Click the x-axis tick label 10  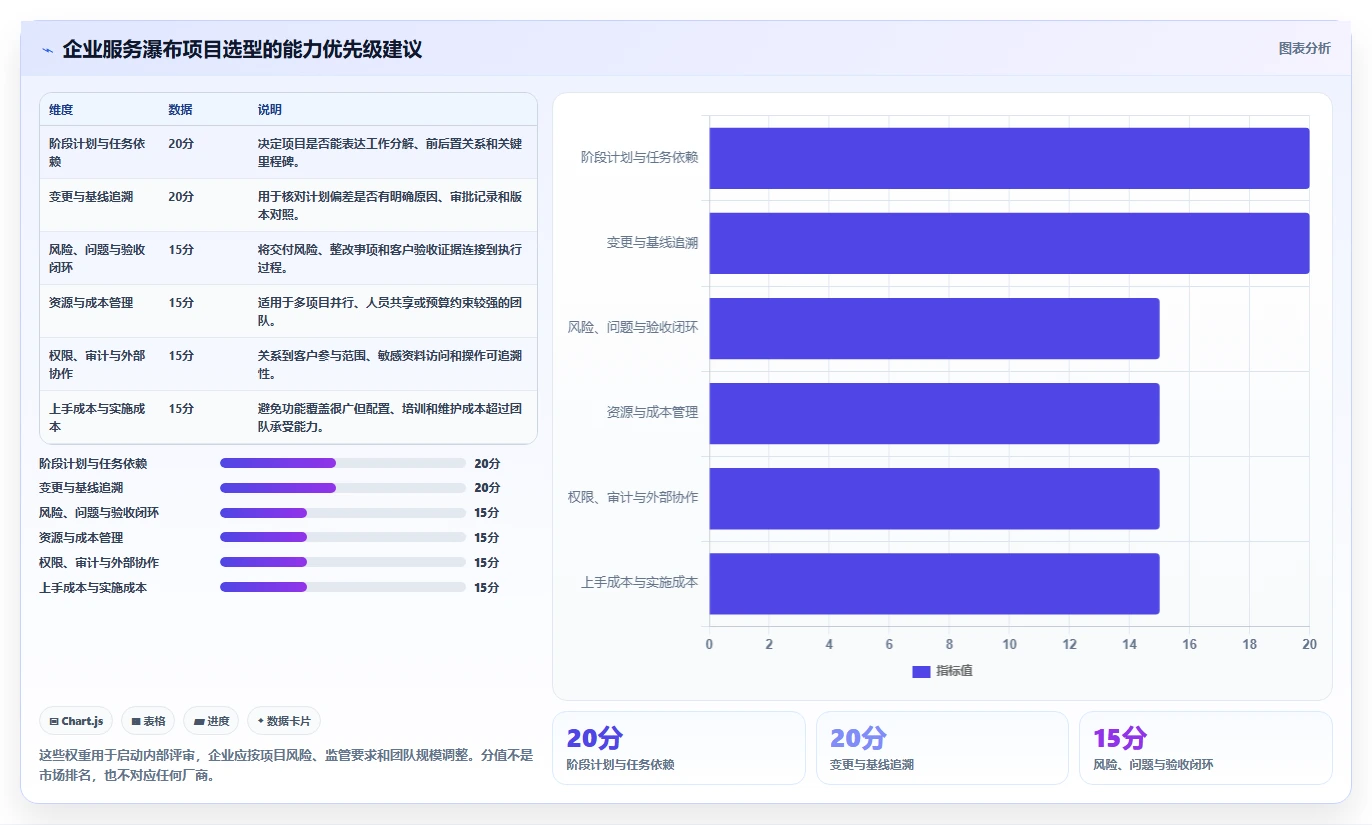click(1009, 644)
